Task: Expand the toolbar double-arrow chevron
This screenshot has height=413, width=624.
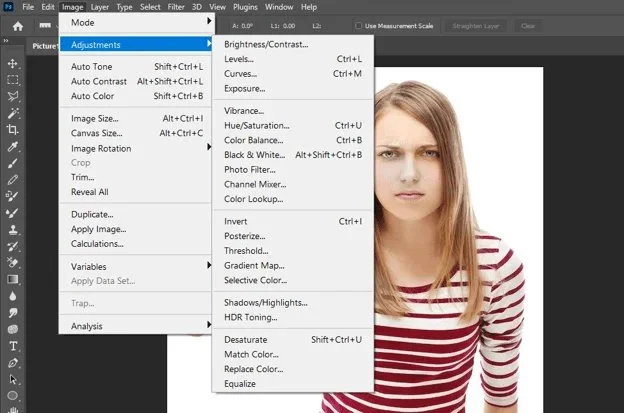Action: [6, 41]
